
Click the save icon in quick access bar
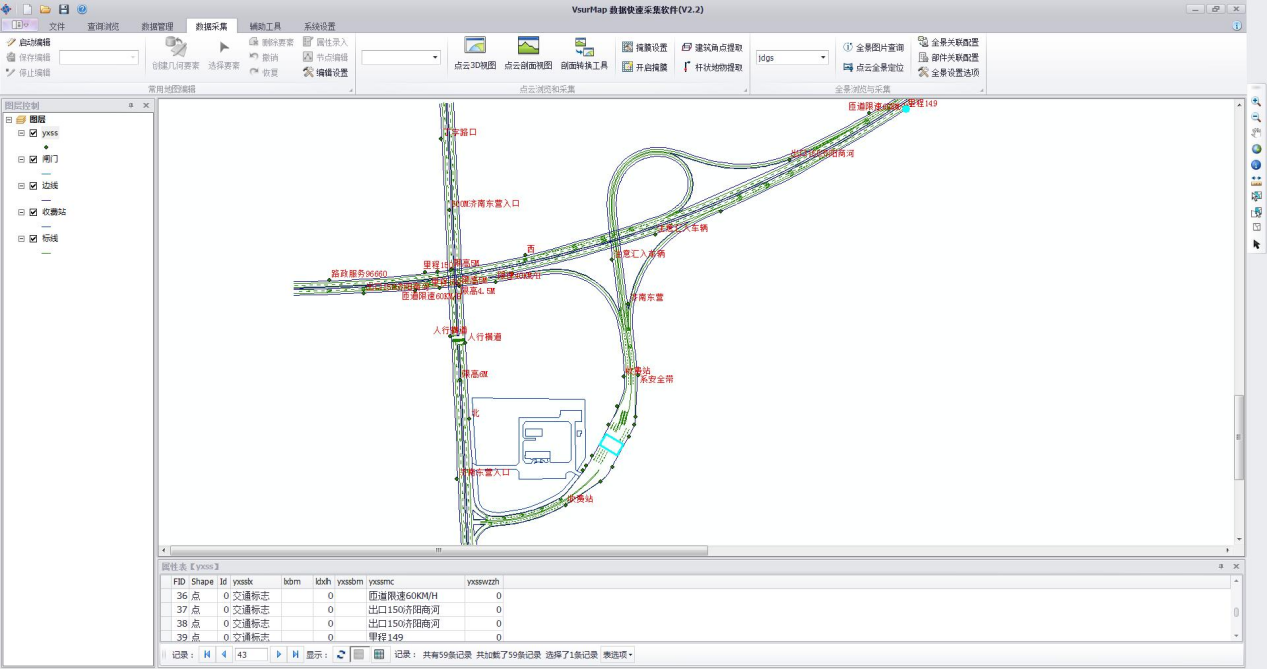coord(64,9)
